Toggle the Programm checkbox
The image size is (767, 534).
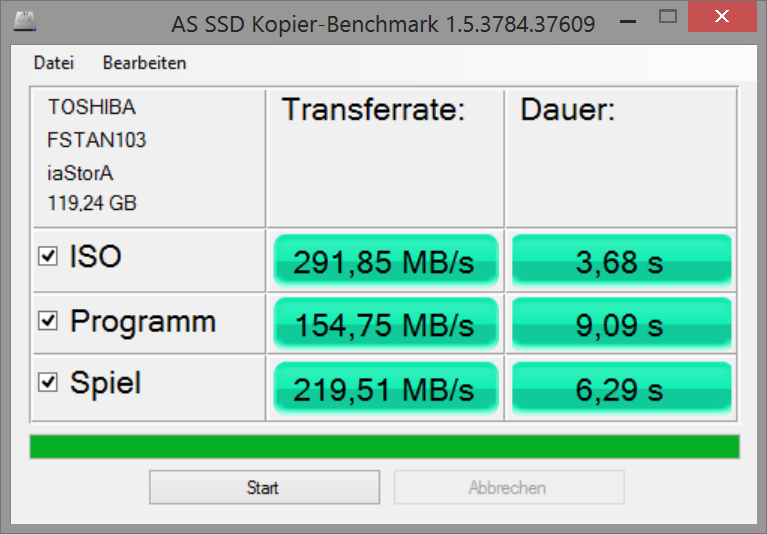click(47, 322)
